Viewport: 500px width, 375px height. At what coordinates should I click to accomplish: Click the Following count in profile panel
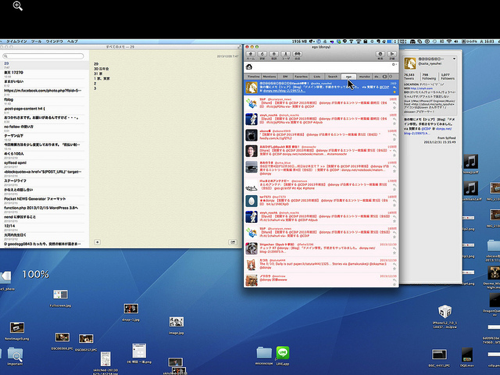[428, 77]
